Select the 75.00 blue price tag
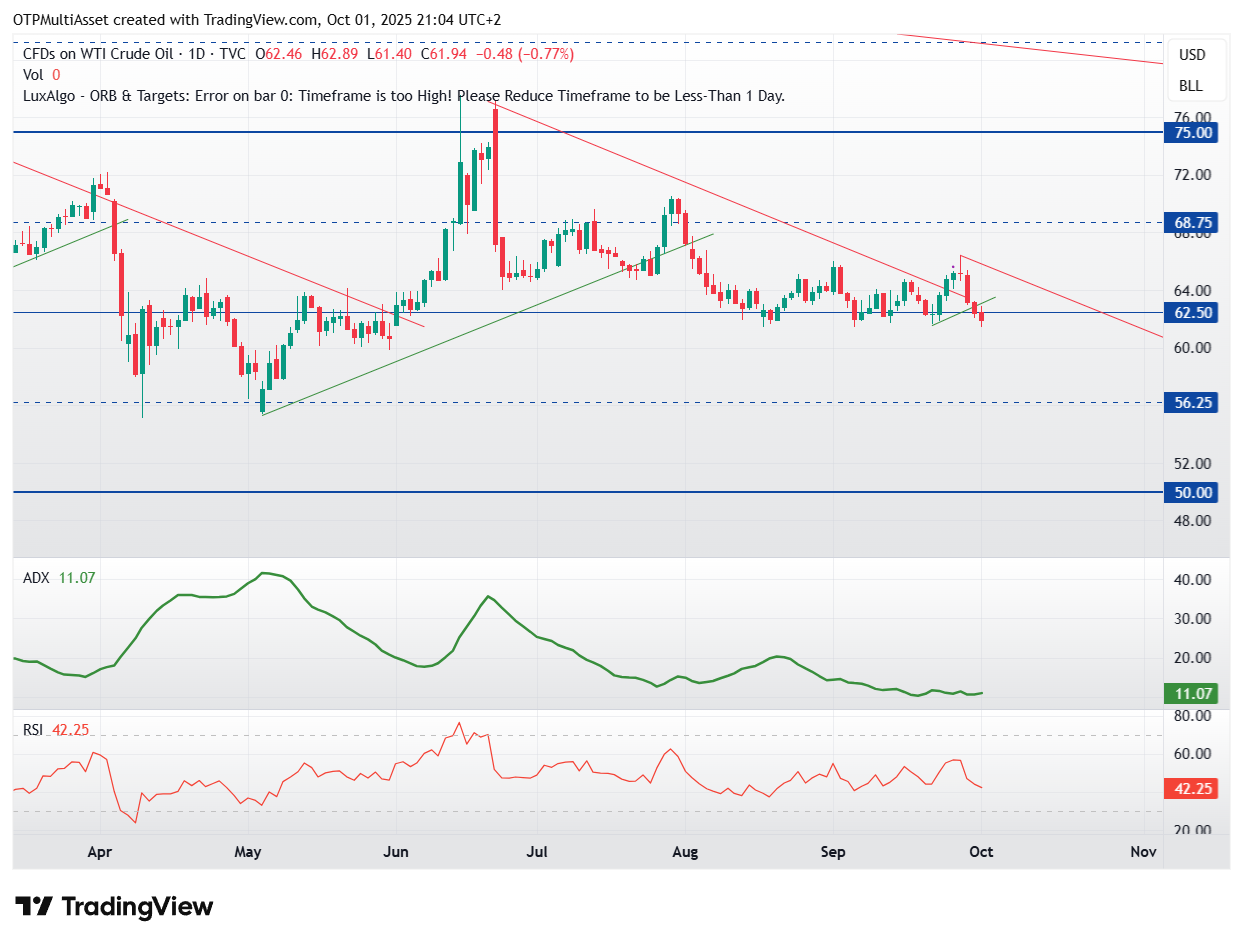 click(x=1192, y=132)
